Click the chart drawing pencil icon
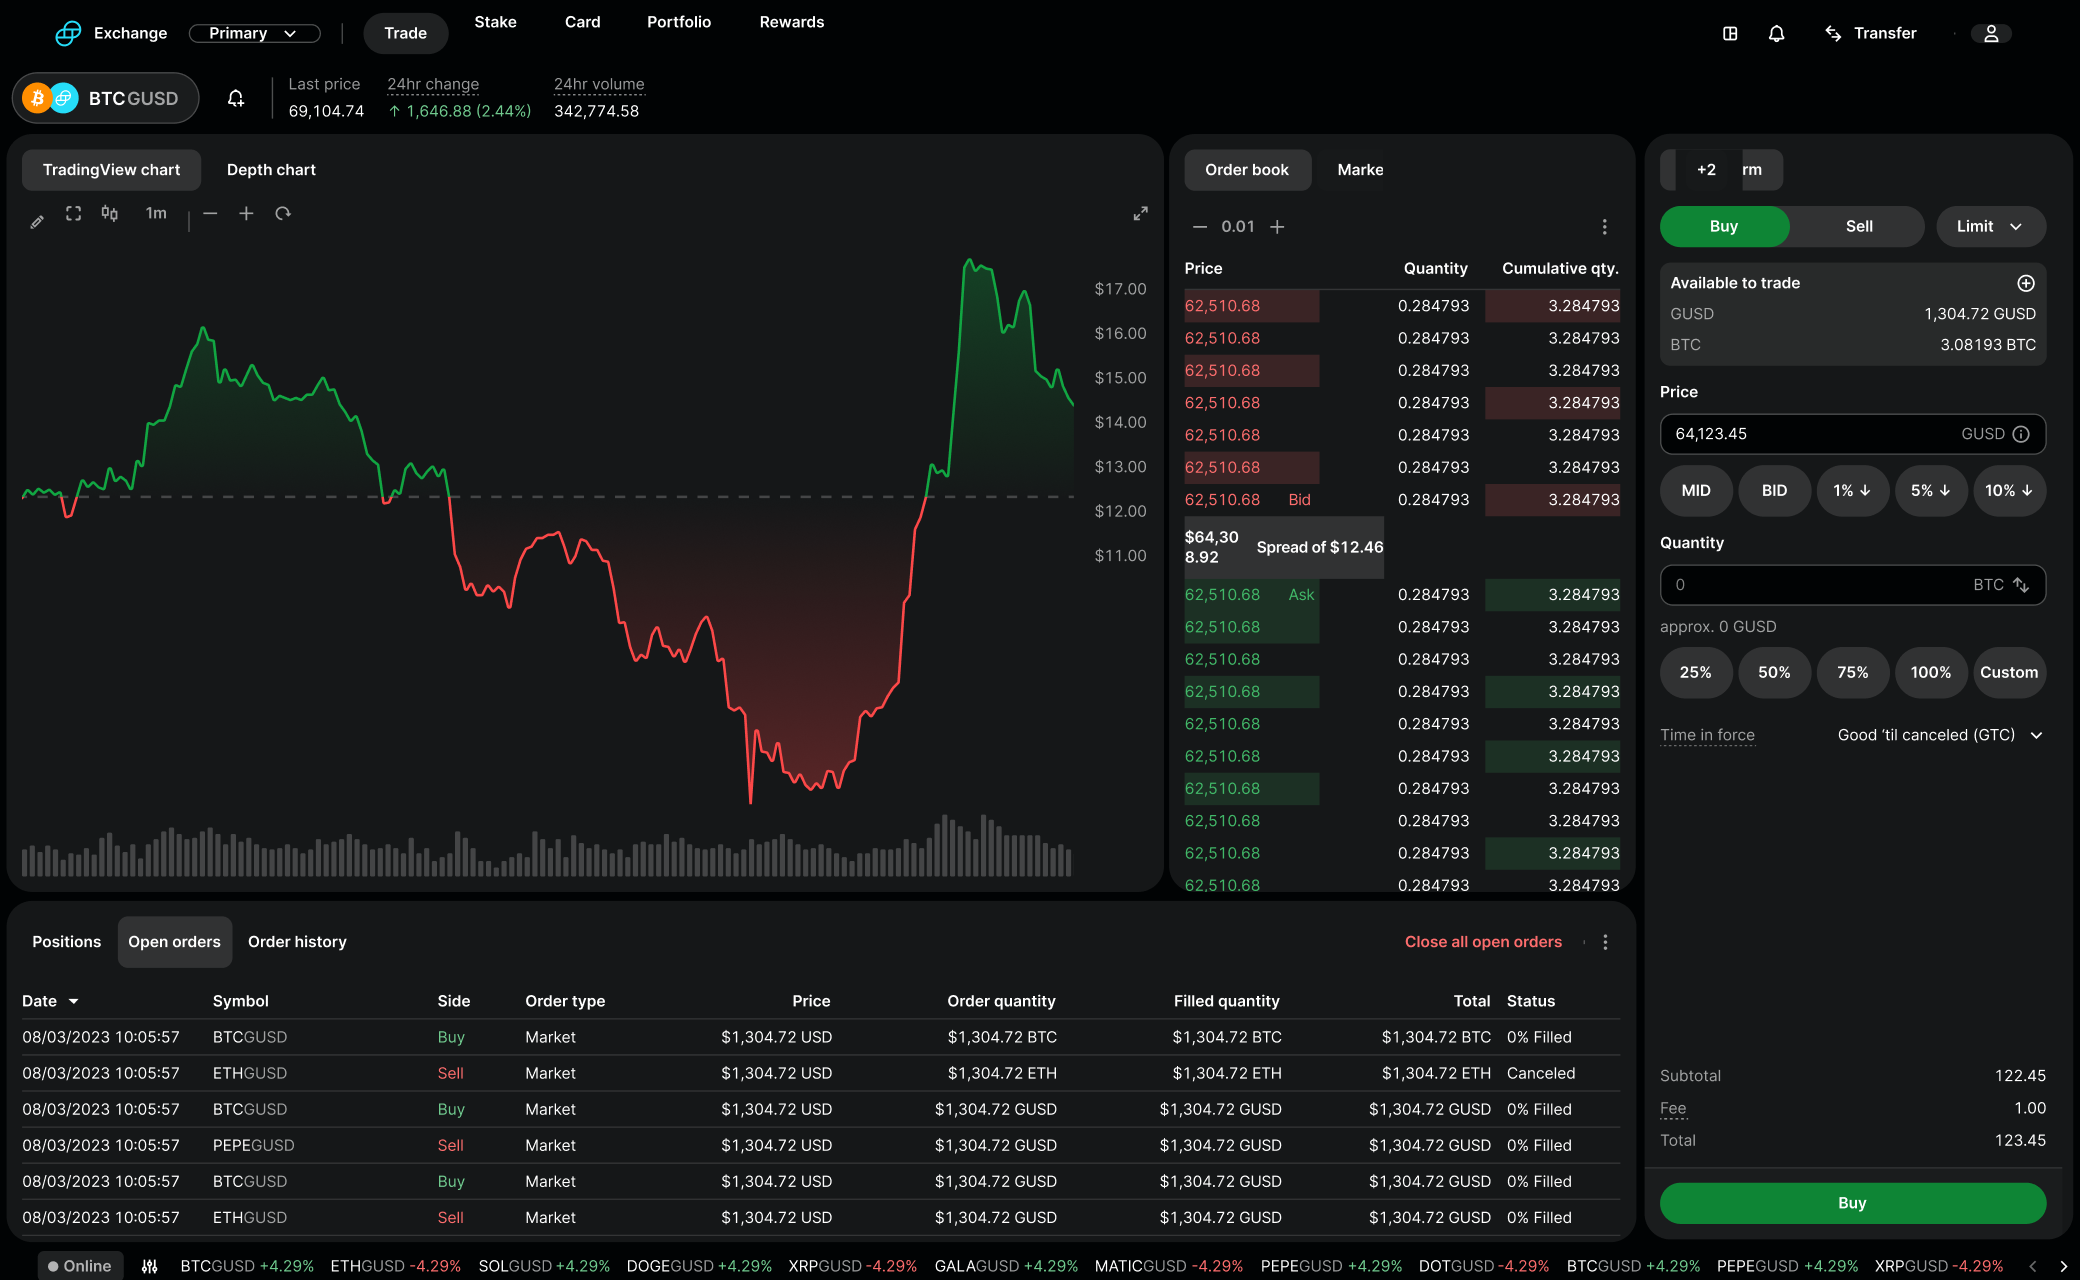Image resolution: width=2080 pixels, height=1280 pixels. pyautogui.click(x=37, y=222)
